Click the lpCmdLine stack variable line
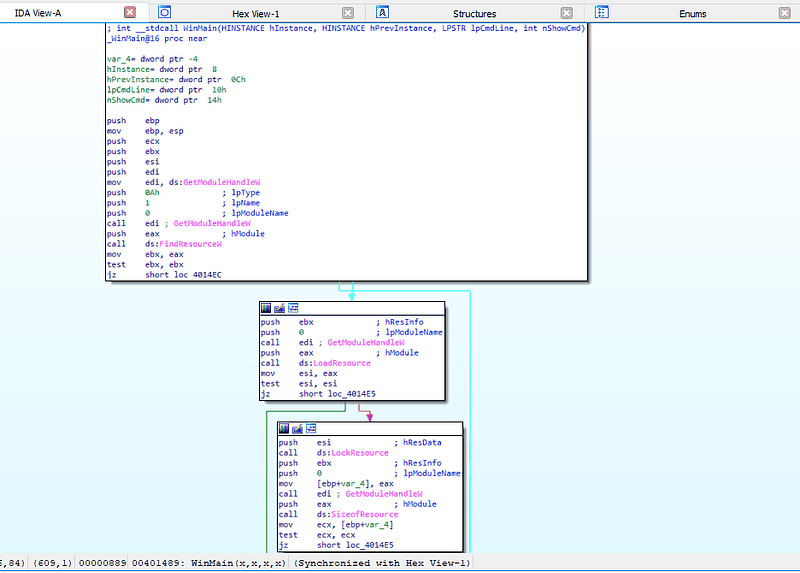This screenshot has width=800, height=573. [166, 90]
